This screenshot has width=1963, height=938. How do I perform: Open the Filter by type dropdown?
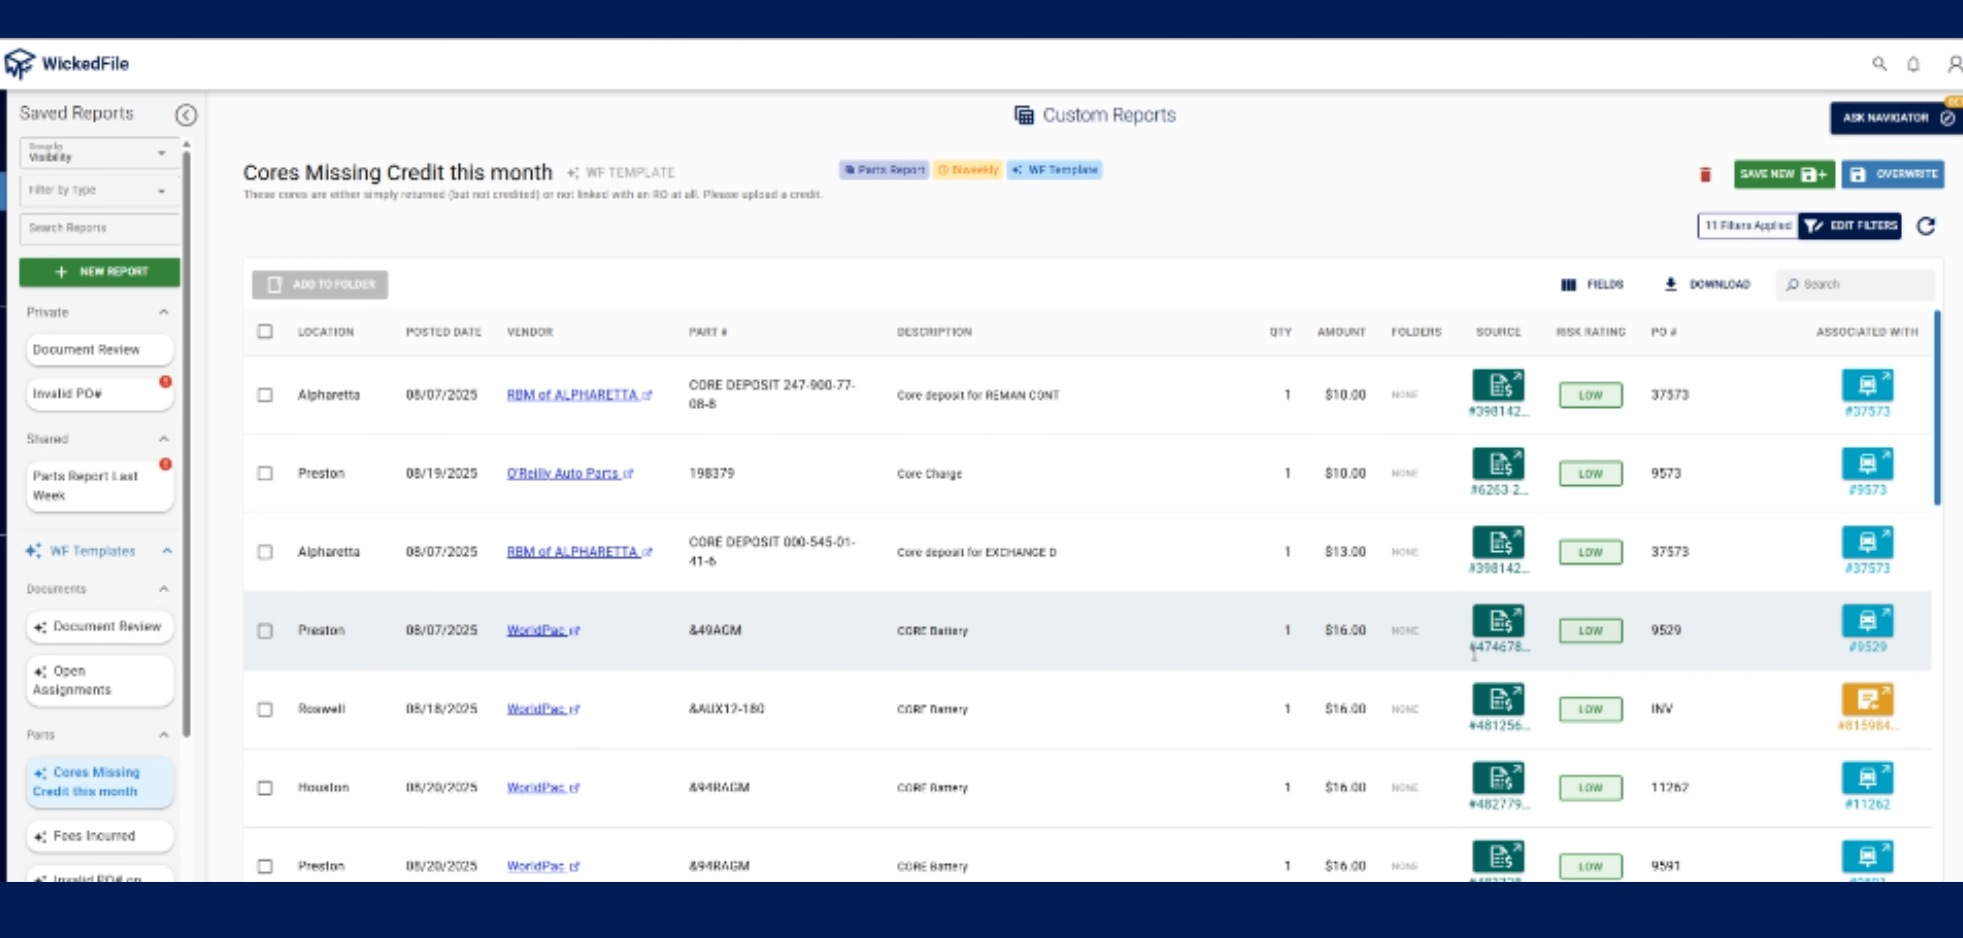[98, 190]
